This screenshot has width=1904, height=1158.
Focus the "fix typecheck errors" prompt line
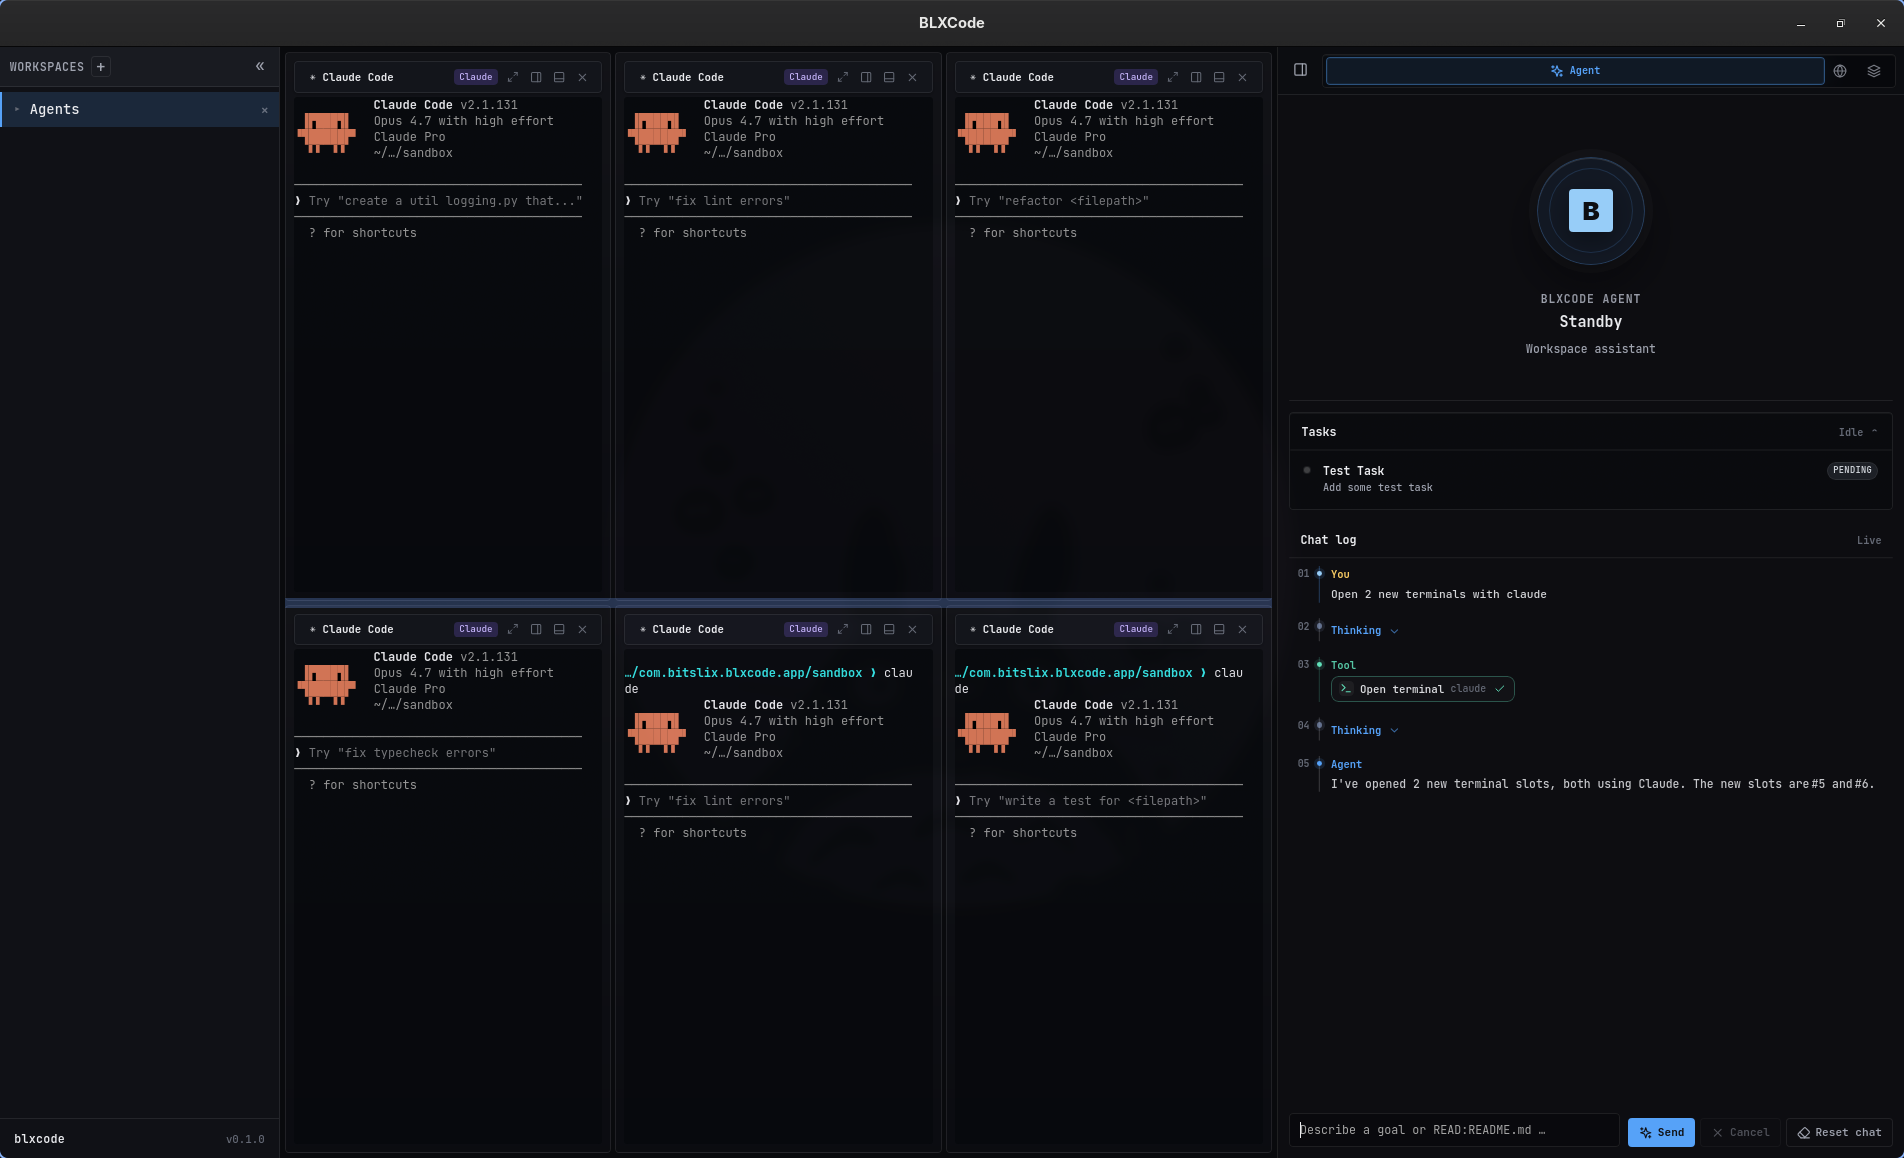coord(438,753)
